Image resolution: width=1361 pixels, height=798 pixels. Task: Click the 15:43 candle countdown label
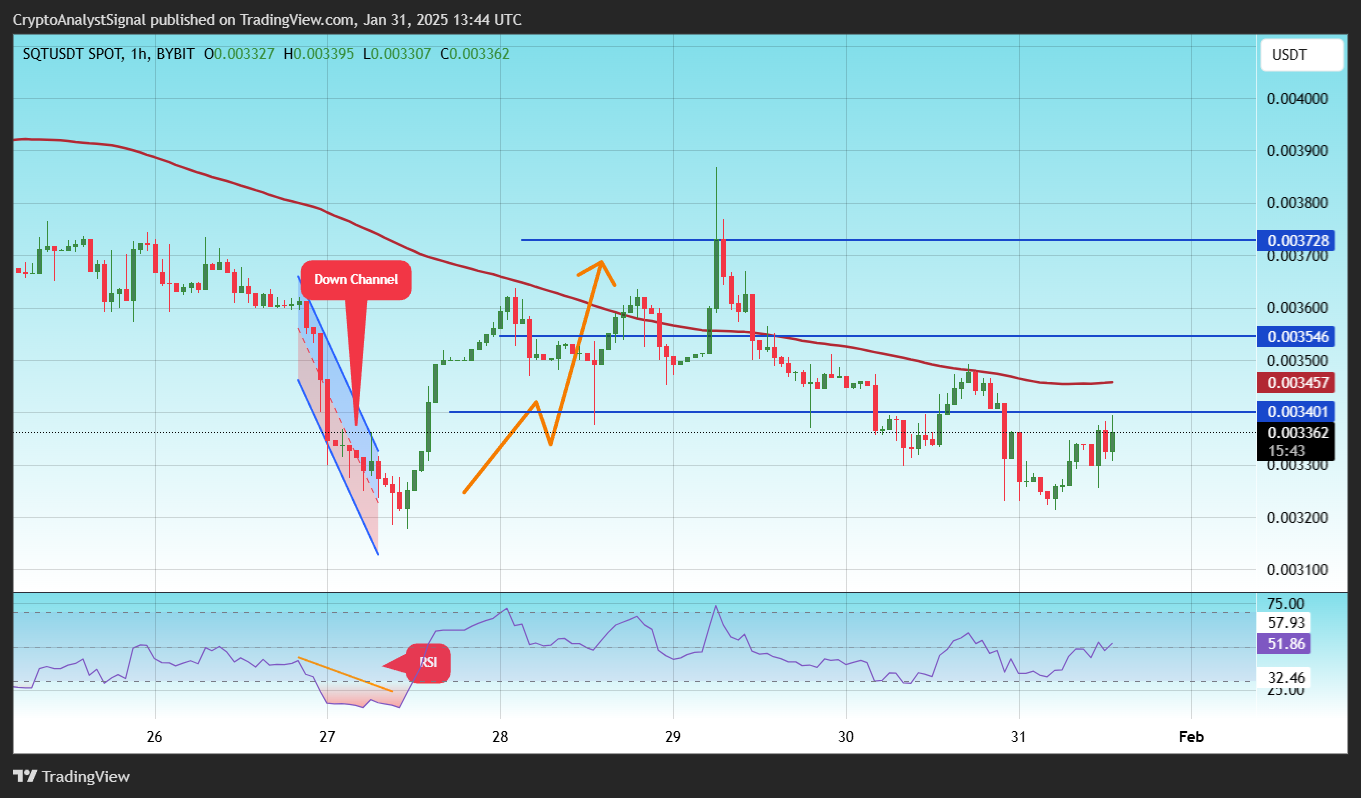(x=1285, y=451)
